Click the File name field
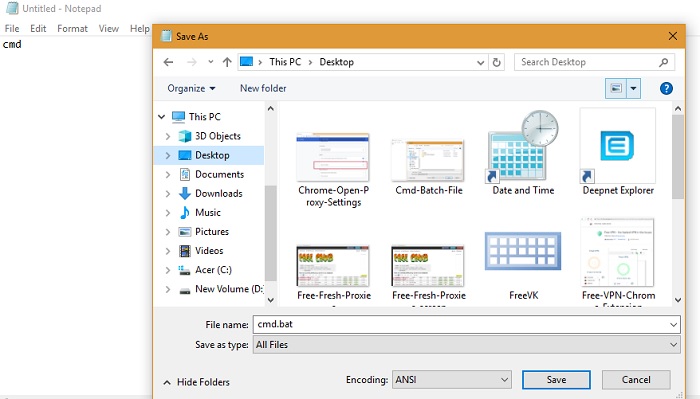Image resolution: width=700 pixels, height=399 pixels. click(467, 324)
